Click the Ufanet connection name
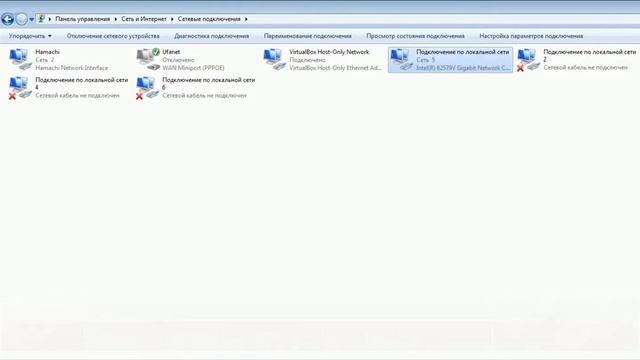 pyautogui.click(x=171, y=52)
